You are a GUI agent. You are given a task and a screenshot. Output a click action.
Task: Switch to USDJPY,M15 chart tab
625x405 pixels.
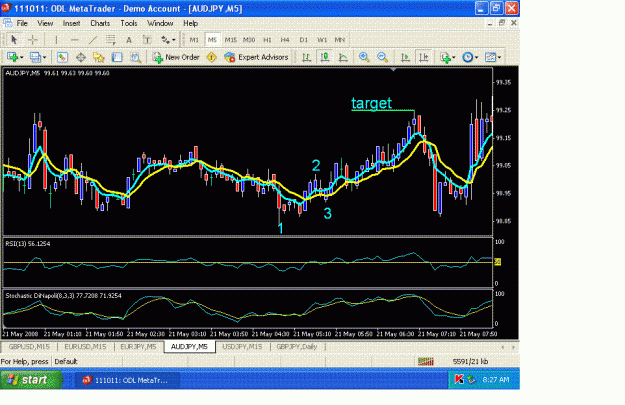[242, 347]
